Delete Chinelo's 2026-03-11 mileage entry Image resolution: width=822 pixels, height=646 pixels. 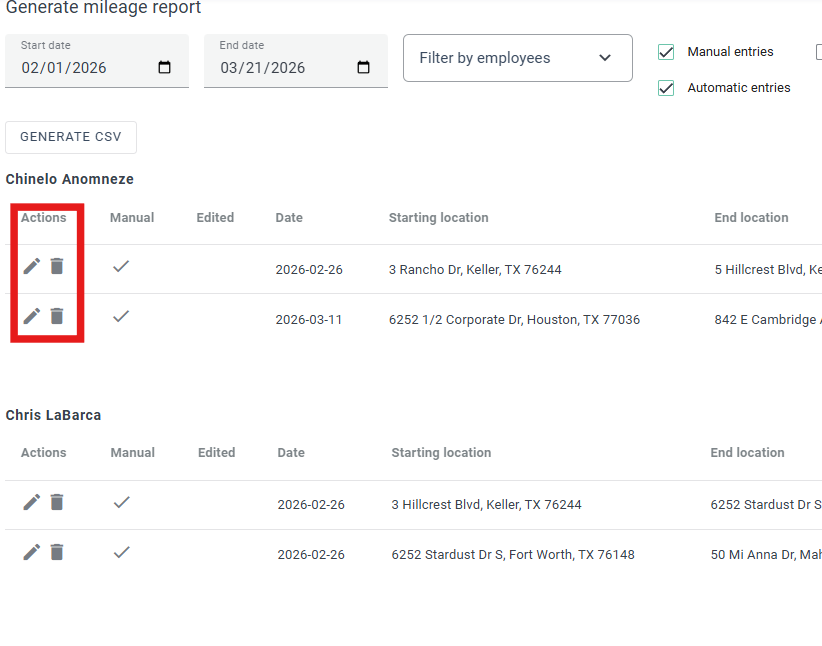(57, 316)
